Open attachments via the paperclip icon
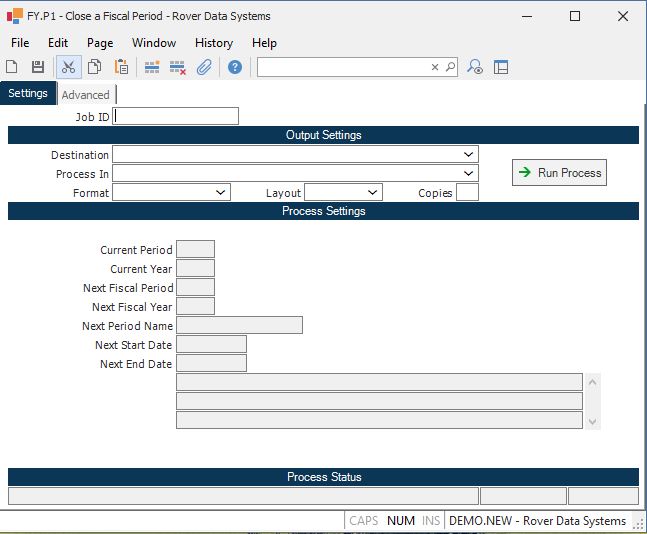 click(204, 67)
